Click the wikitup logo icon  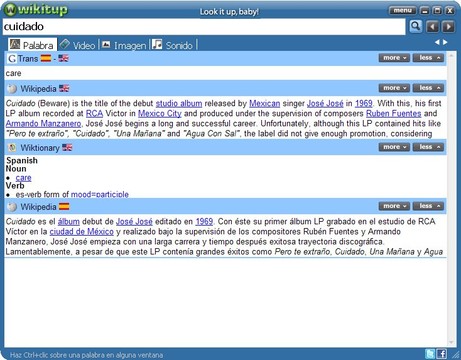pos(10,9)
